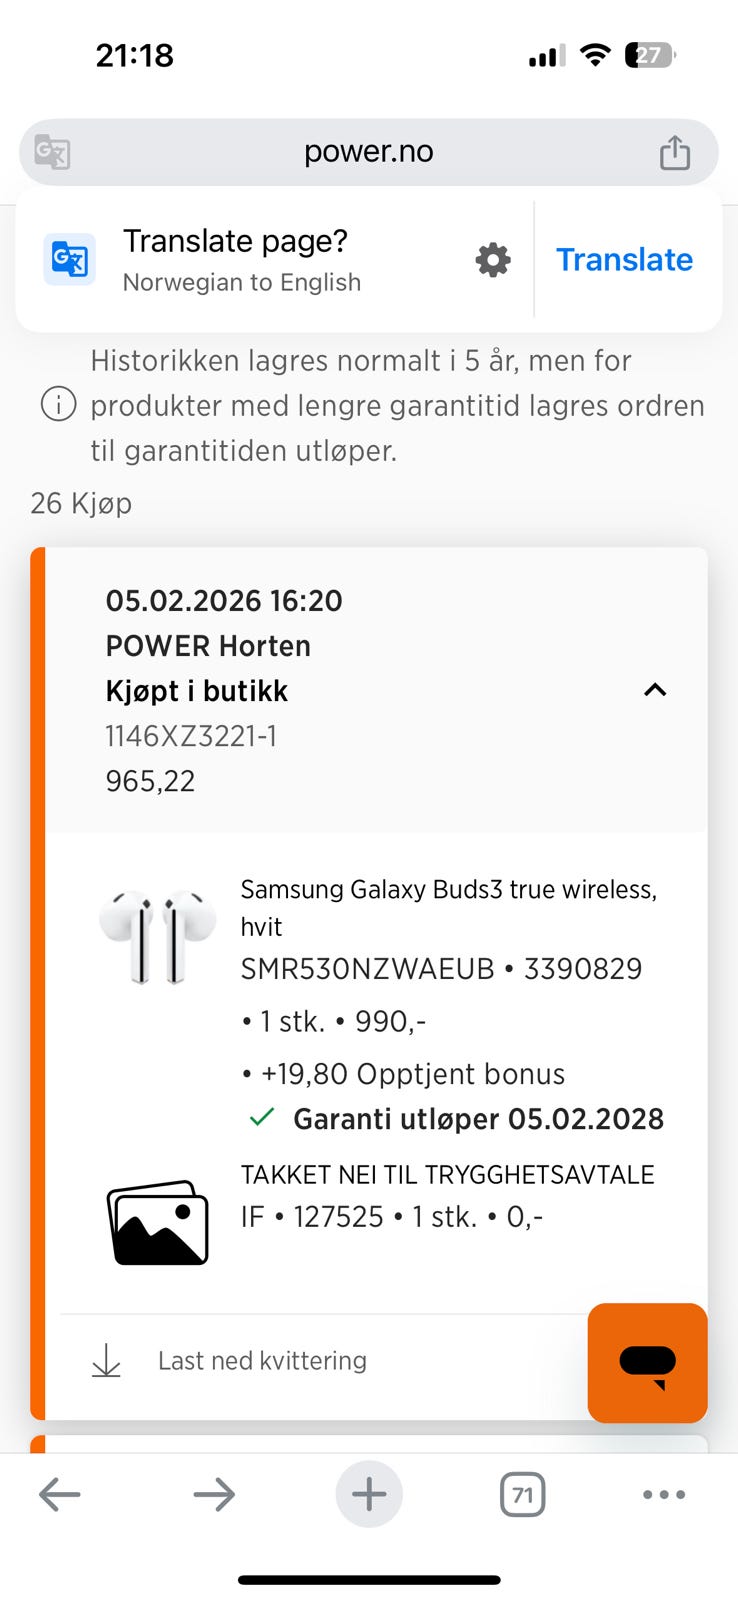Open a new tab with plus button
Image resolution: width=738 pixels, height=1600 pixels.
369,1495
